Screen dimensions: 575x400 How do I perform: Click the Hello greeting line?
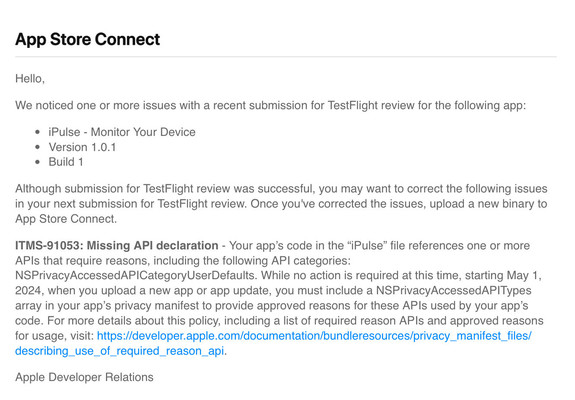(x=30, y=78)
